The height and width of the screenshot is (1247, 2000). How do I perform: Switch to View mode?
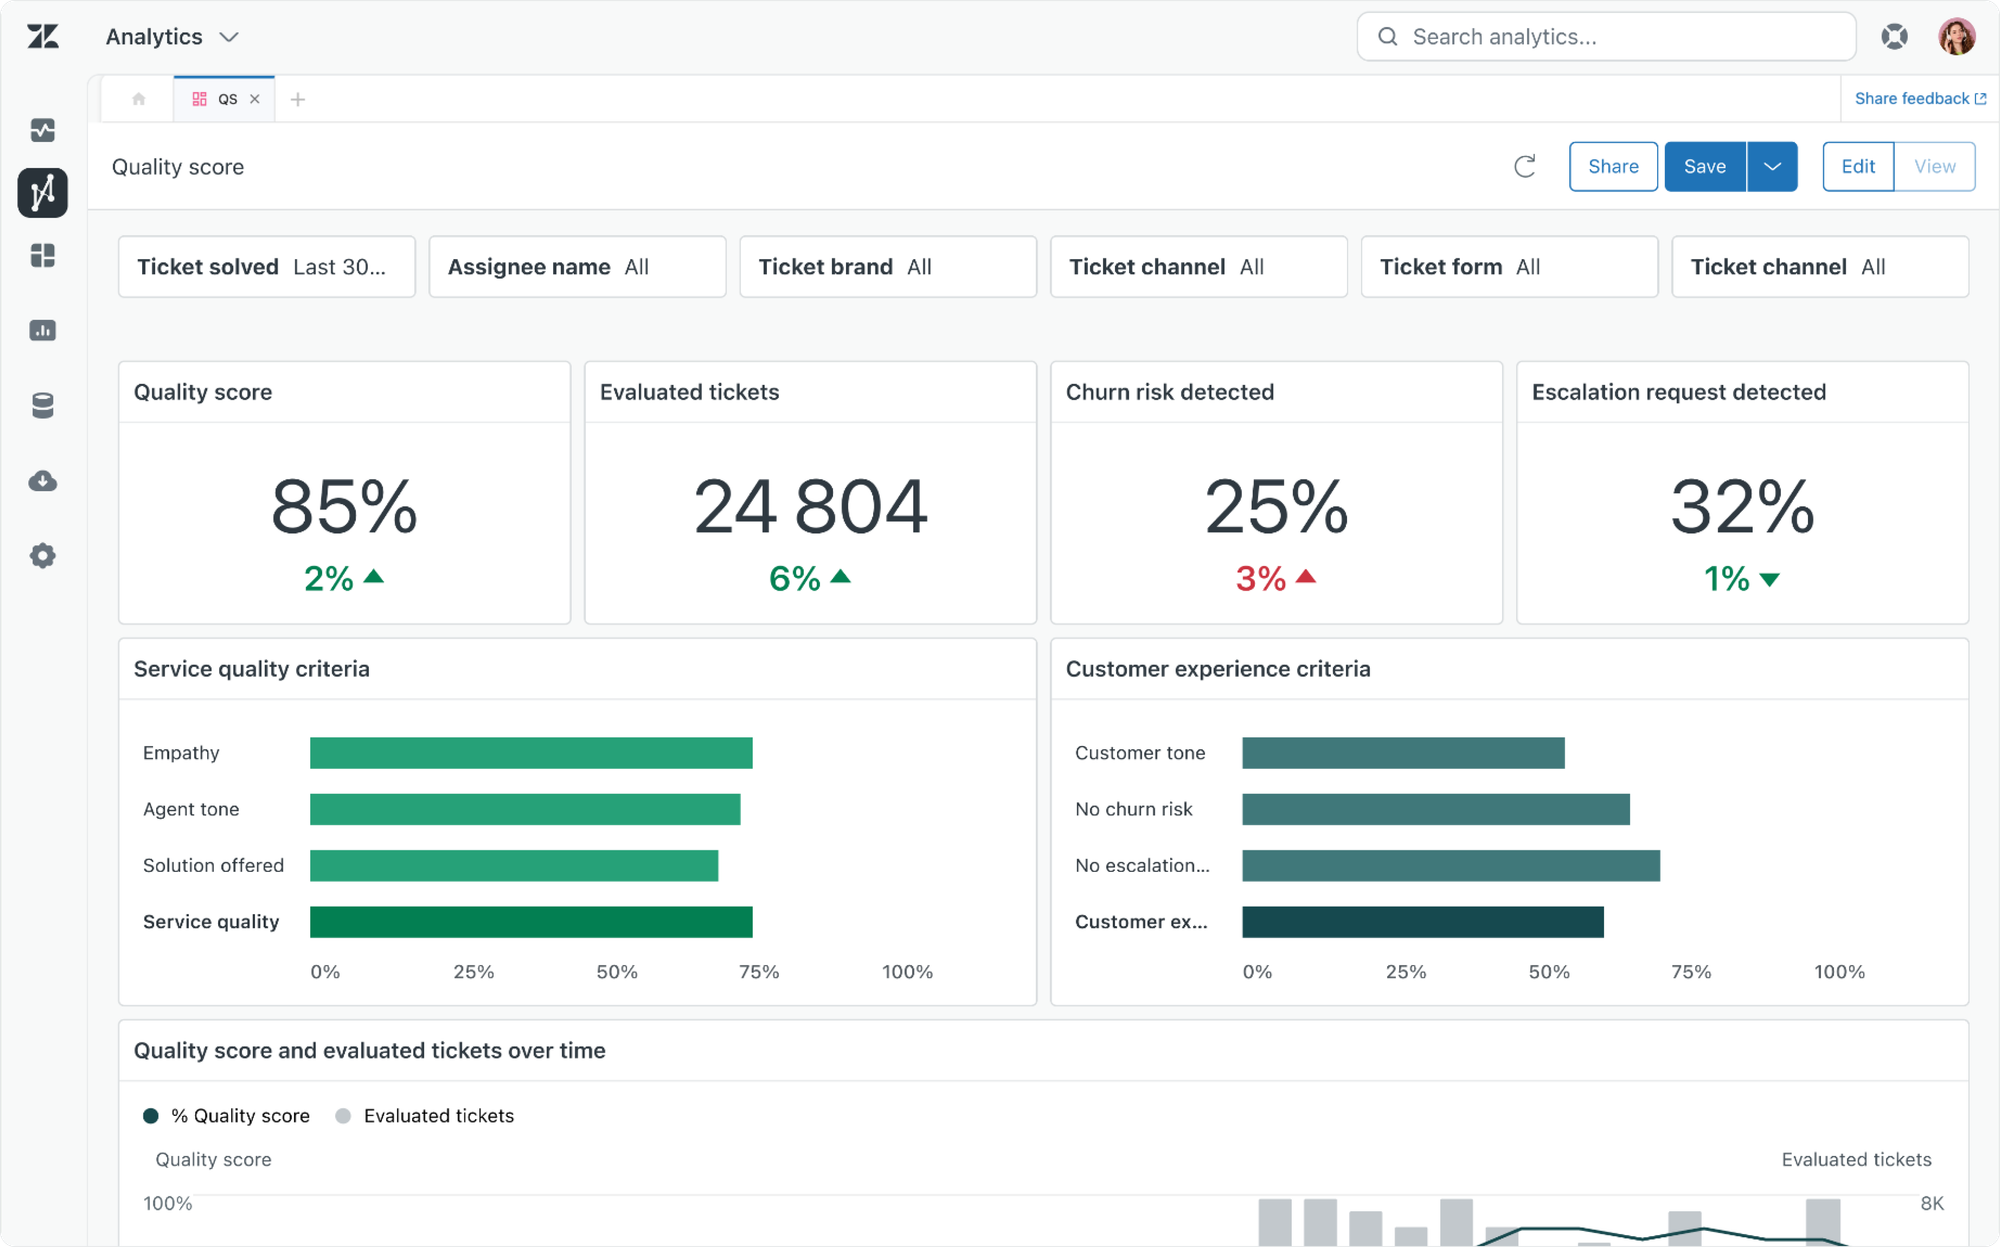coord(1935,166)
